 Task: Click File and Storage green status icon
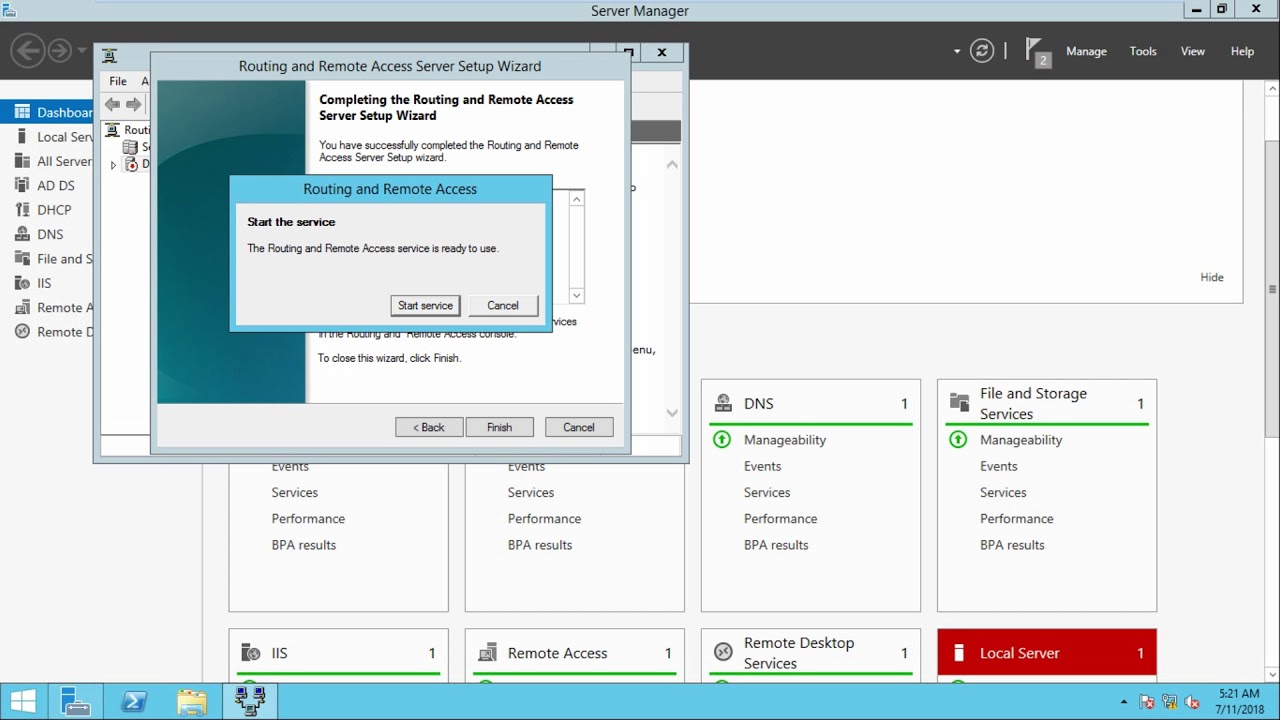(958, 439)
